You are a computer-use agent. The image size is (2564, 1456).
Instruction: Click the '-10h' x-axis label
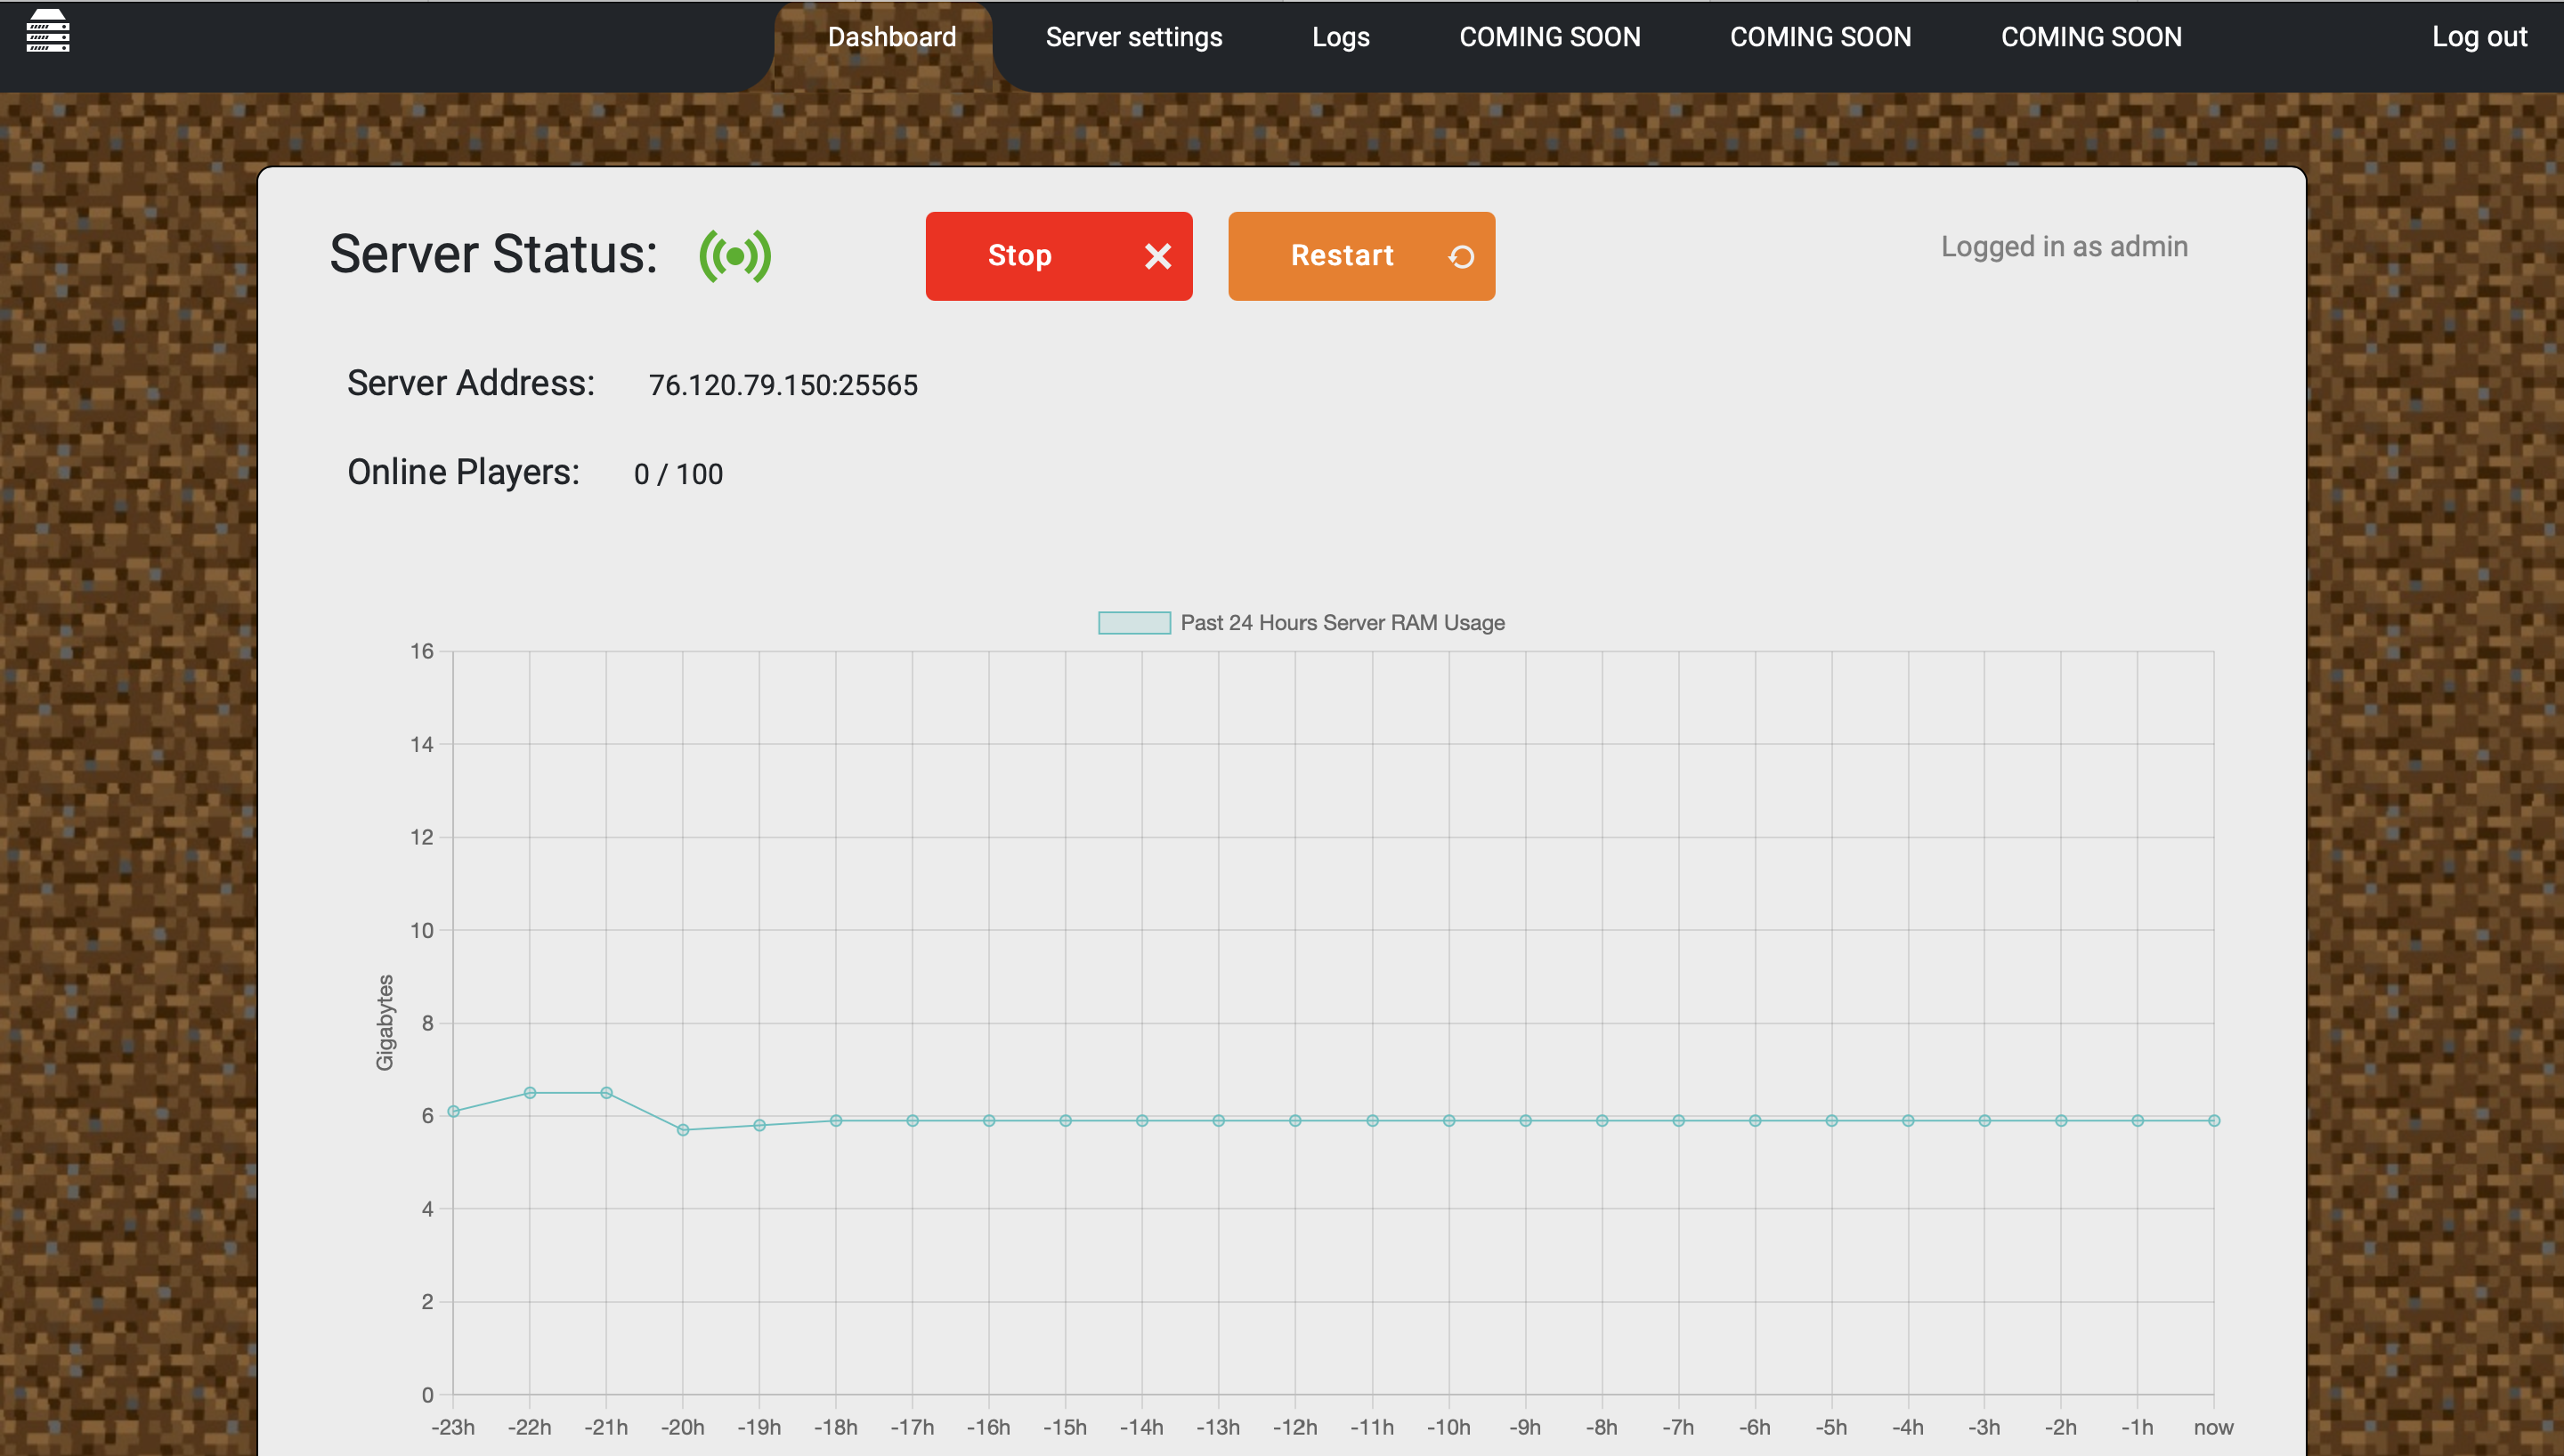tap(1448, 1428)
